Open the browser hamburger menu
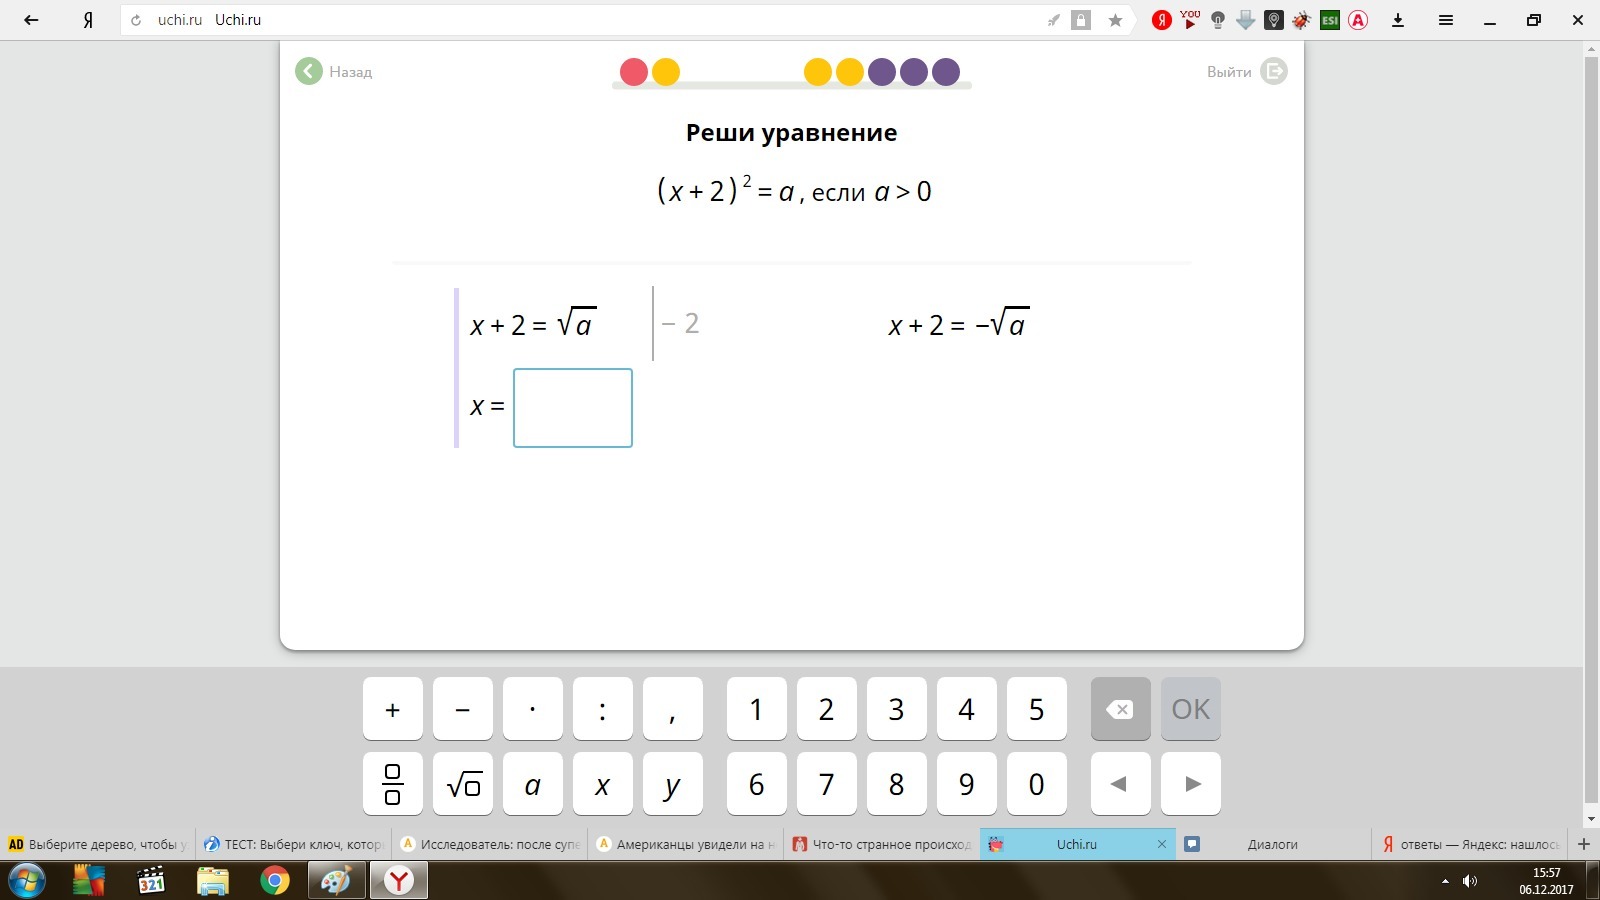The height and width of the screenshot is (900, 1600). point(1447,19)
